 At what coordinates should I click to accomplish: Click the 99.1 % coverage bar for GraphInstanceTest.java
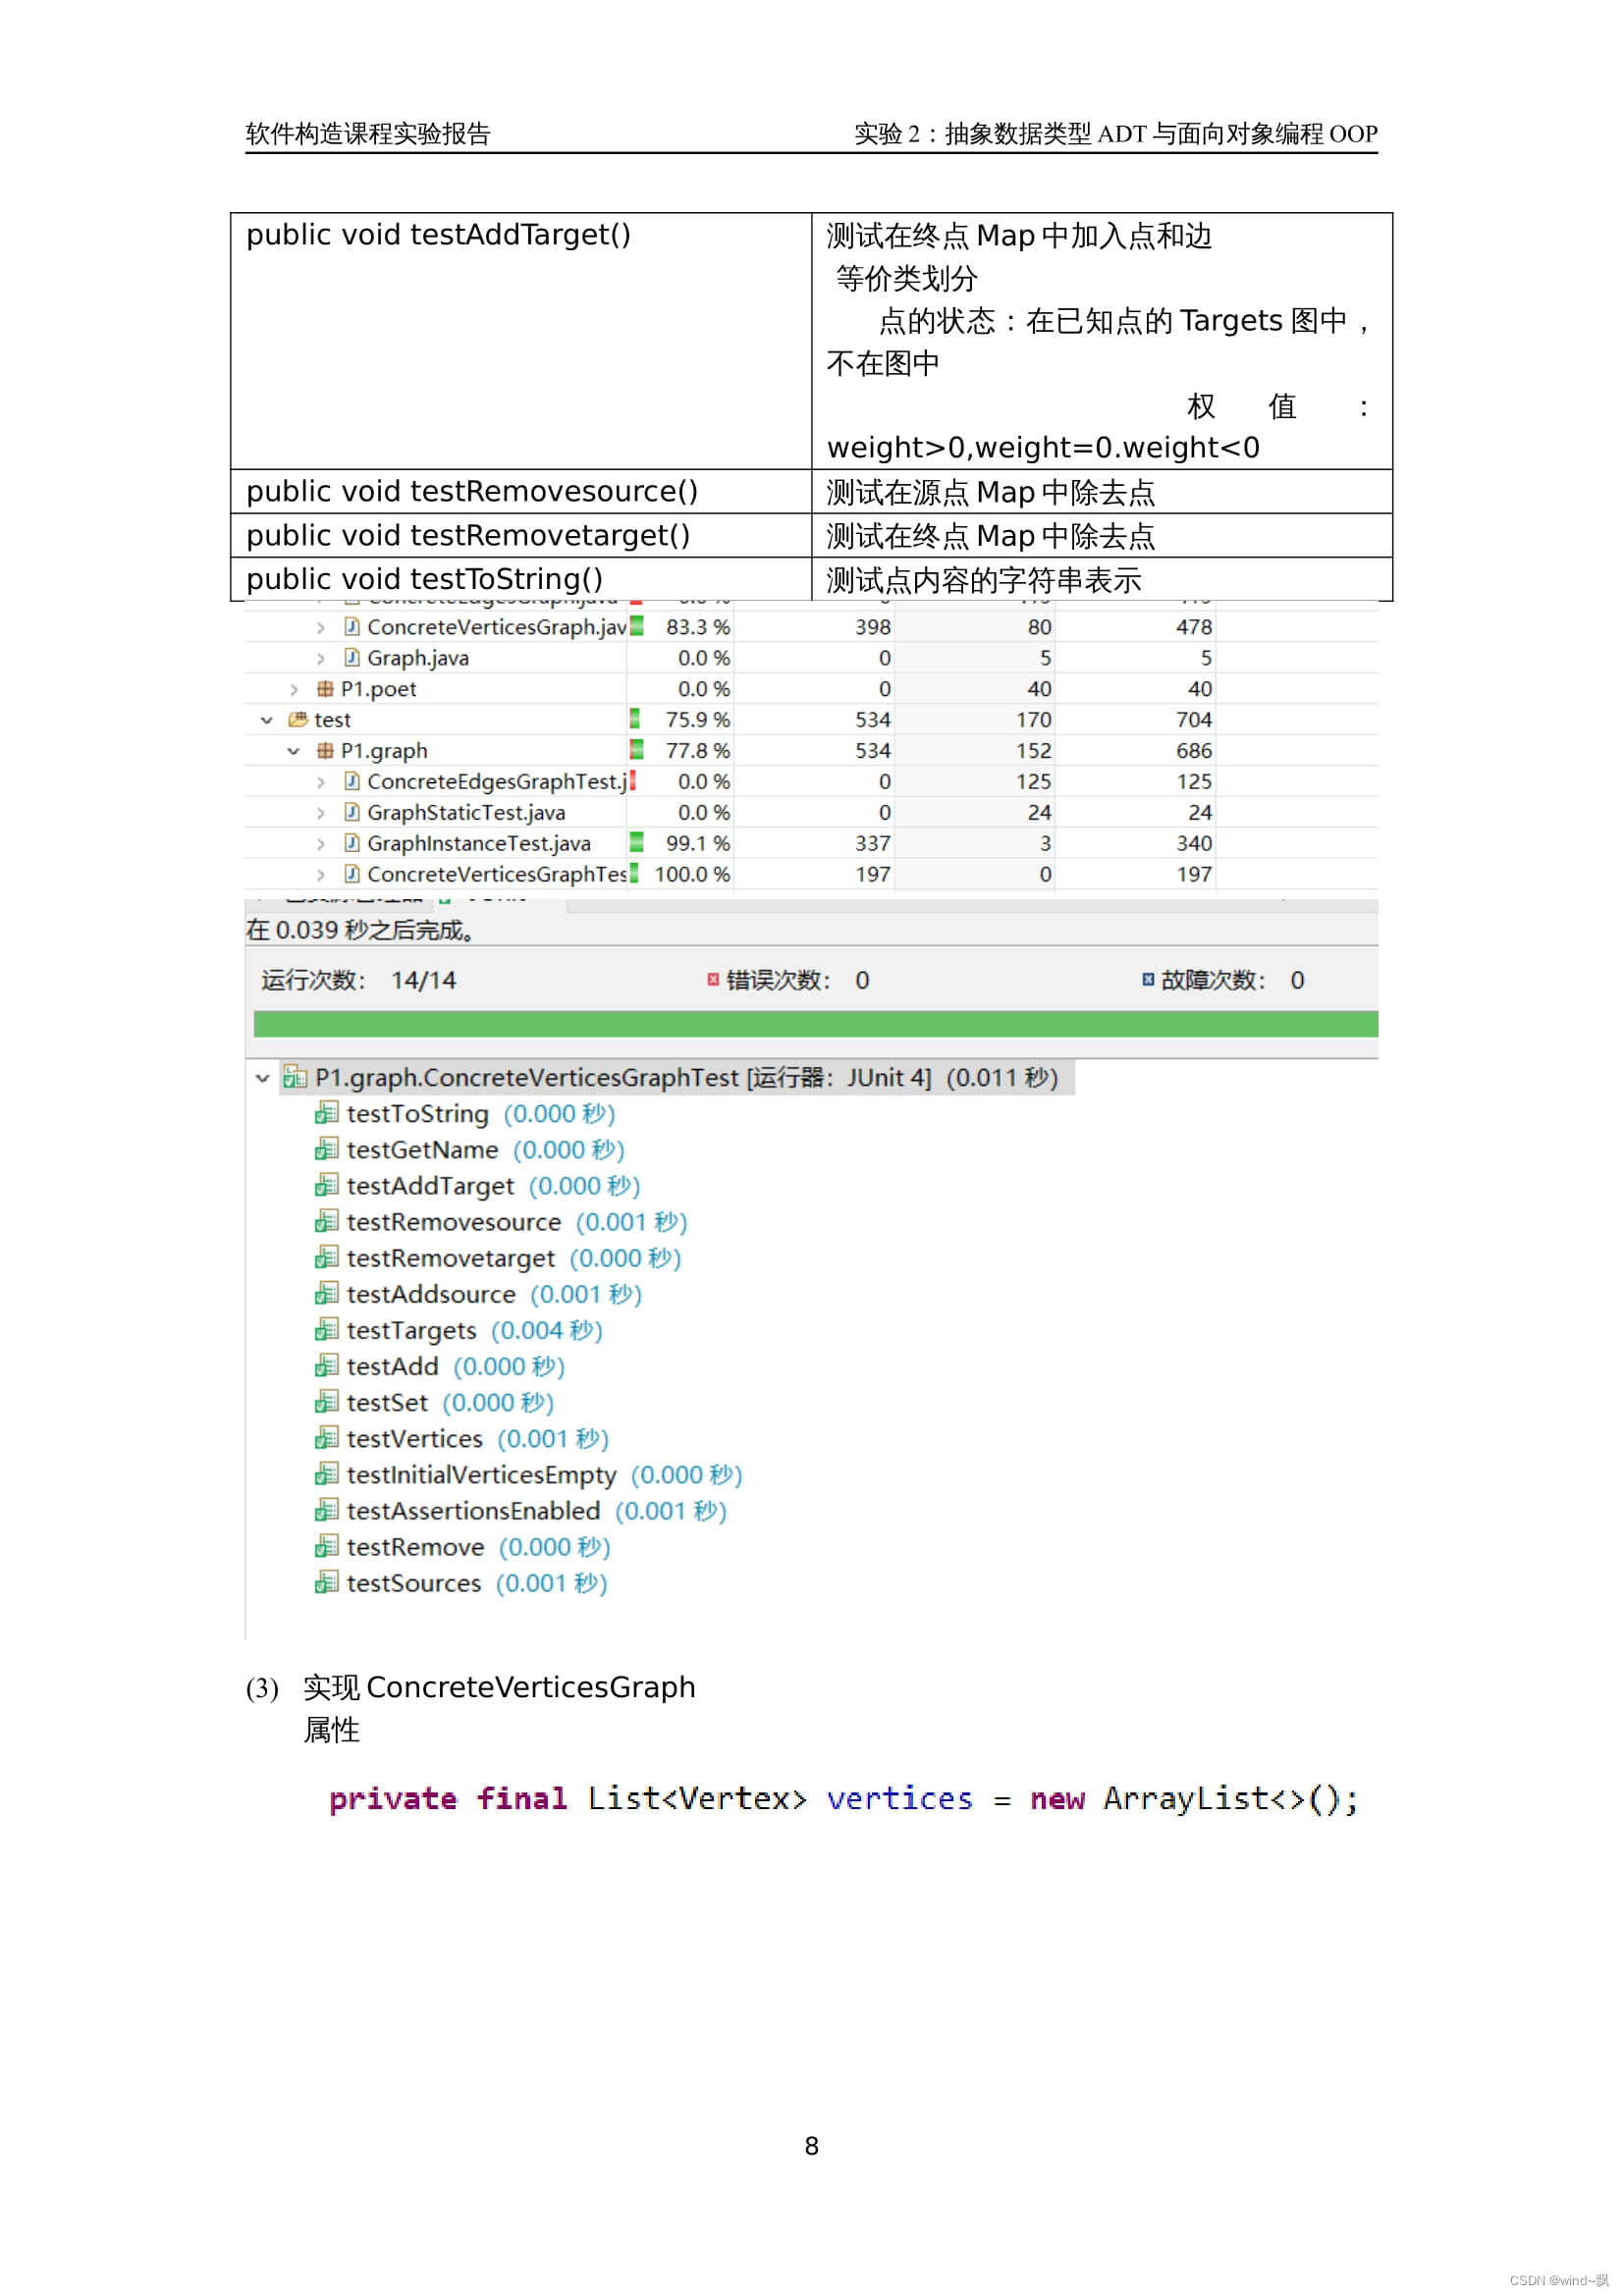click(x=636, y=844)
